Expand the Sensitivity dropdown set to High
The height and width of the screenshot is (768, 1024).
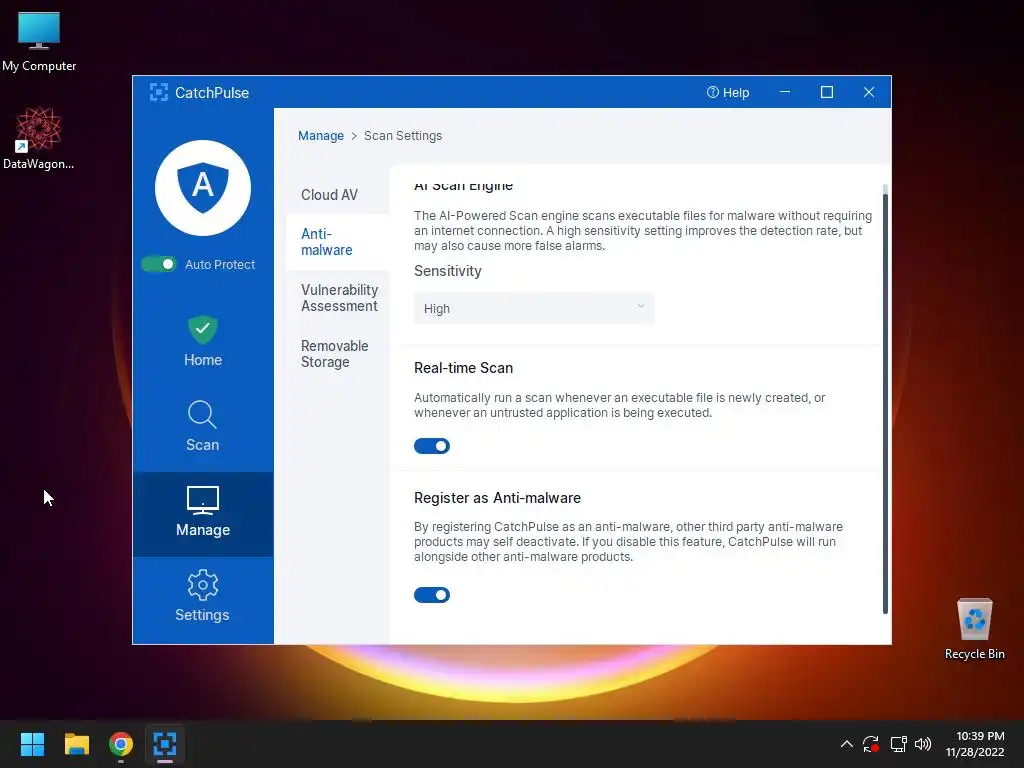[534, 309]
